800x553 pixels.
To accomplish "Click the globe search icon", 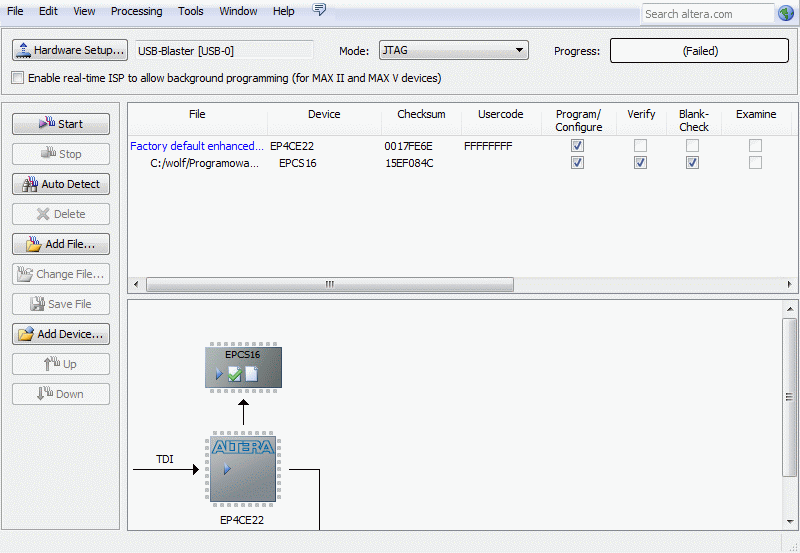I will (x=785, y=13).
